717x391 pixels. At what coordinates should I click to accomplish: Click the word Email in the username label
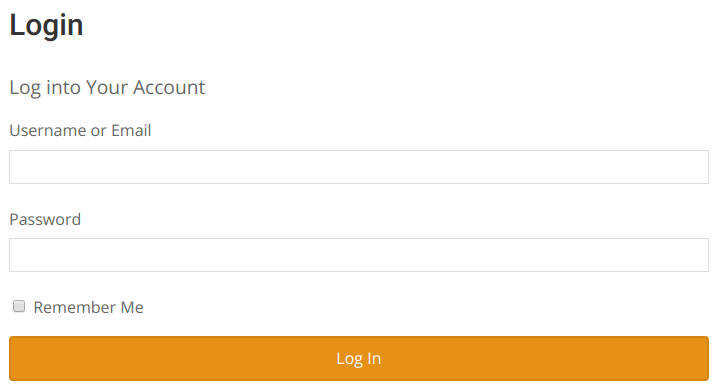coord(131,130)
